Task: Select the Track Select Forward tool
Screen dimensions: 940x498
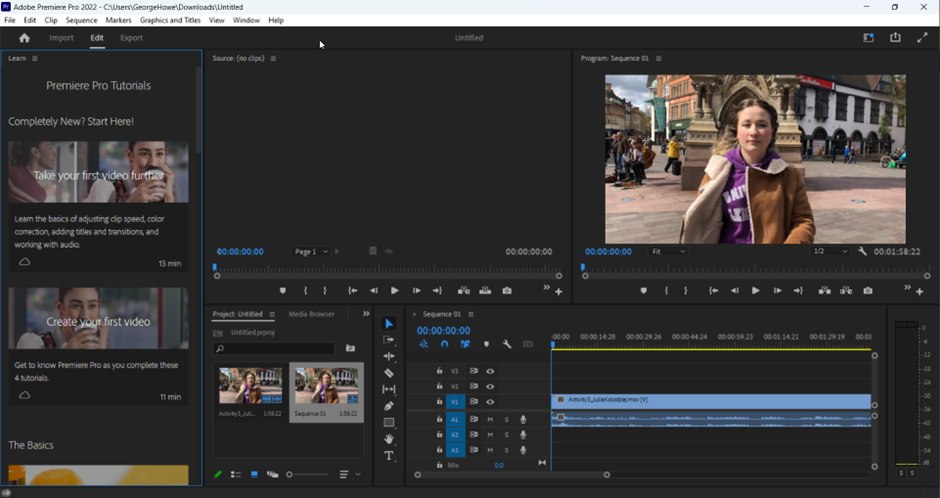Action: 388,340
